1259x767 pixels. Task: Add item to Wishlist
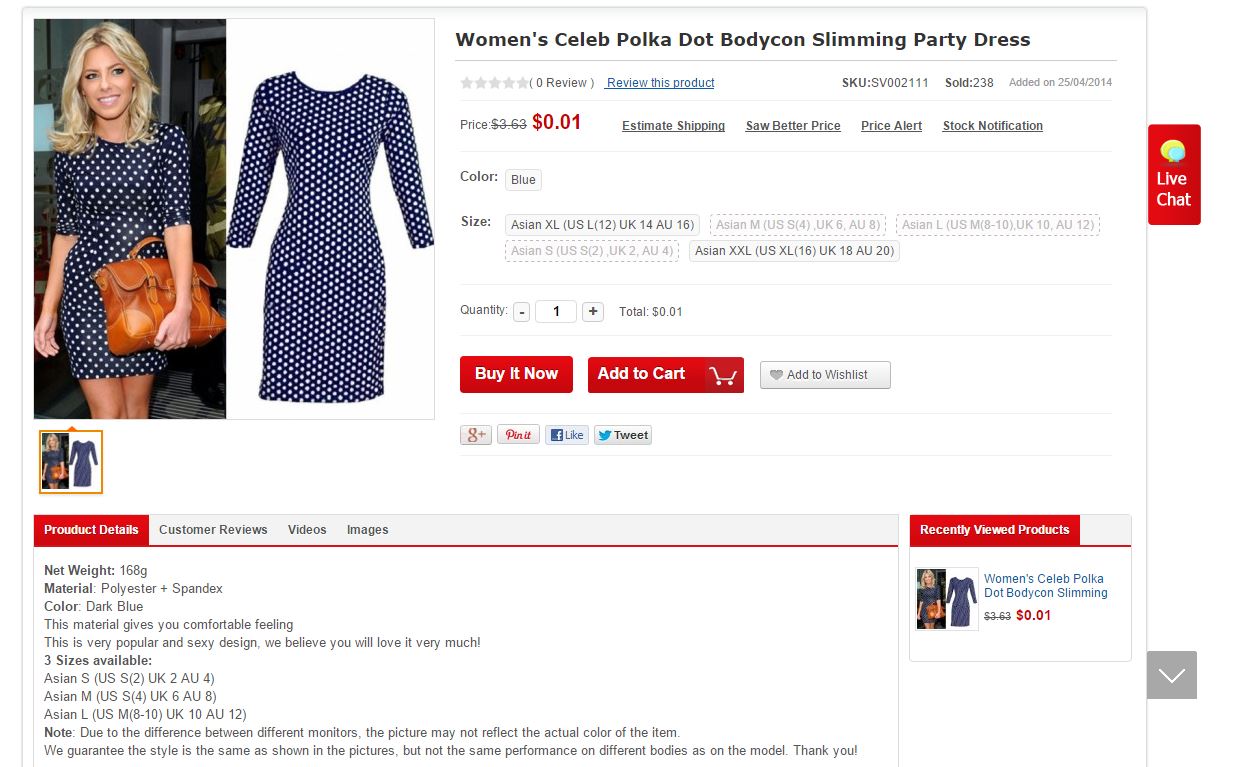click(825, 375)
